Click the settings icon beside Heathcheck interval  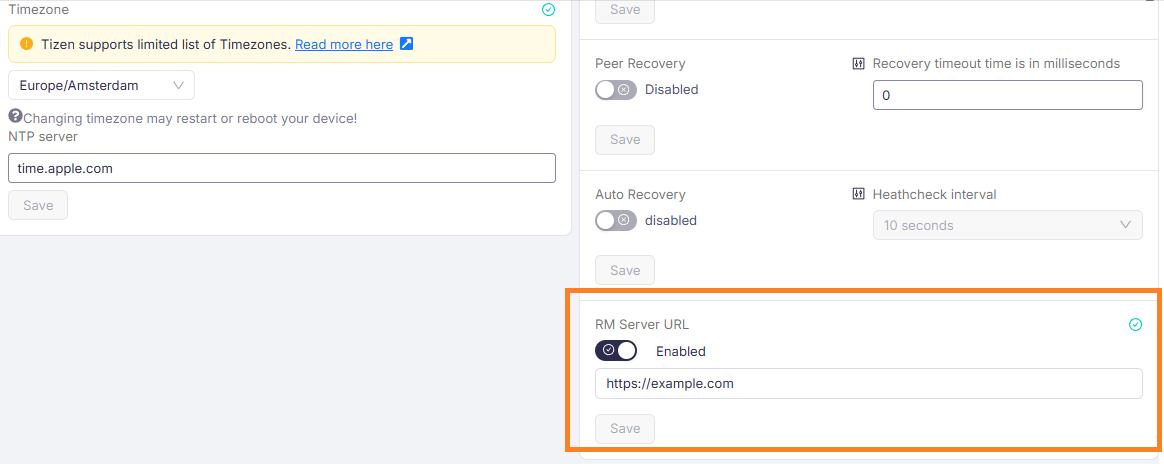coord(858,194)
